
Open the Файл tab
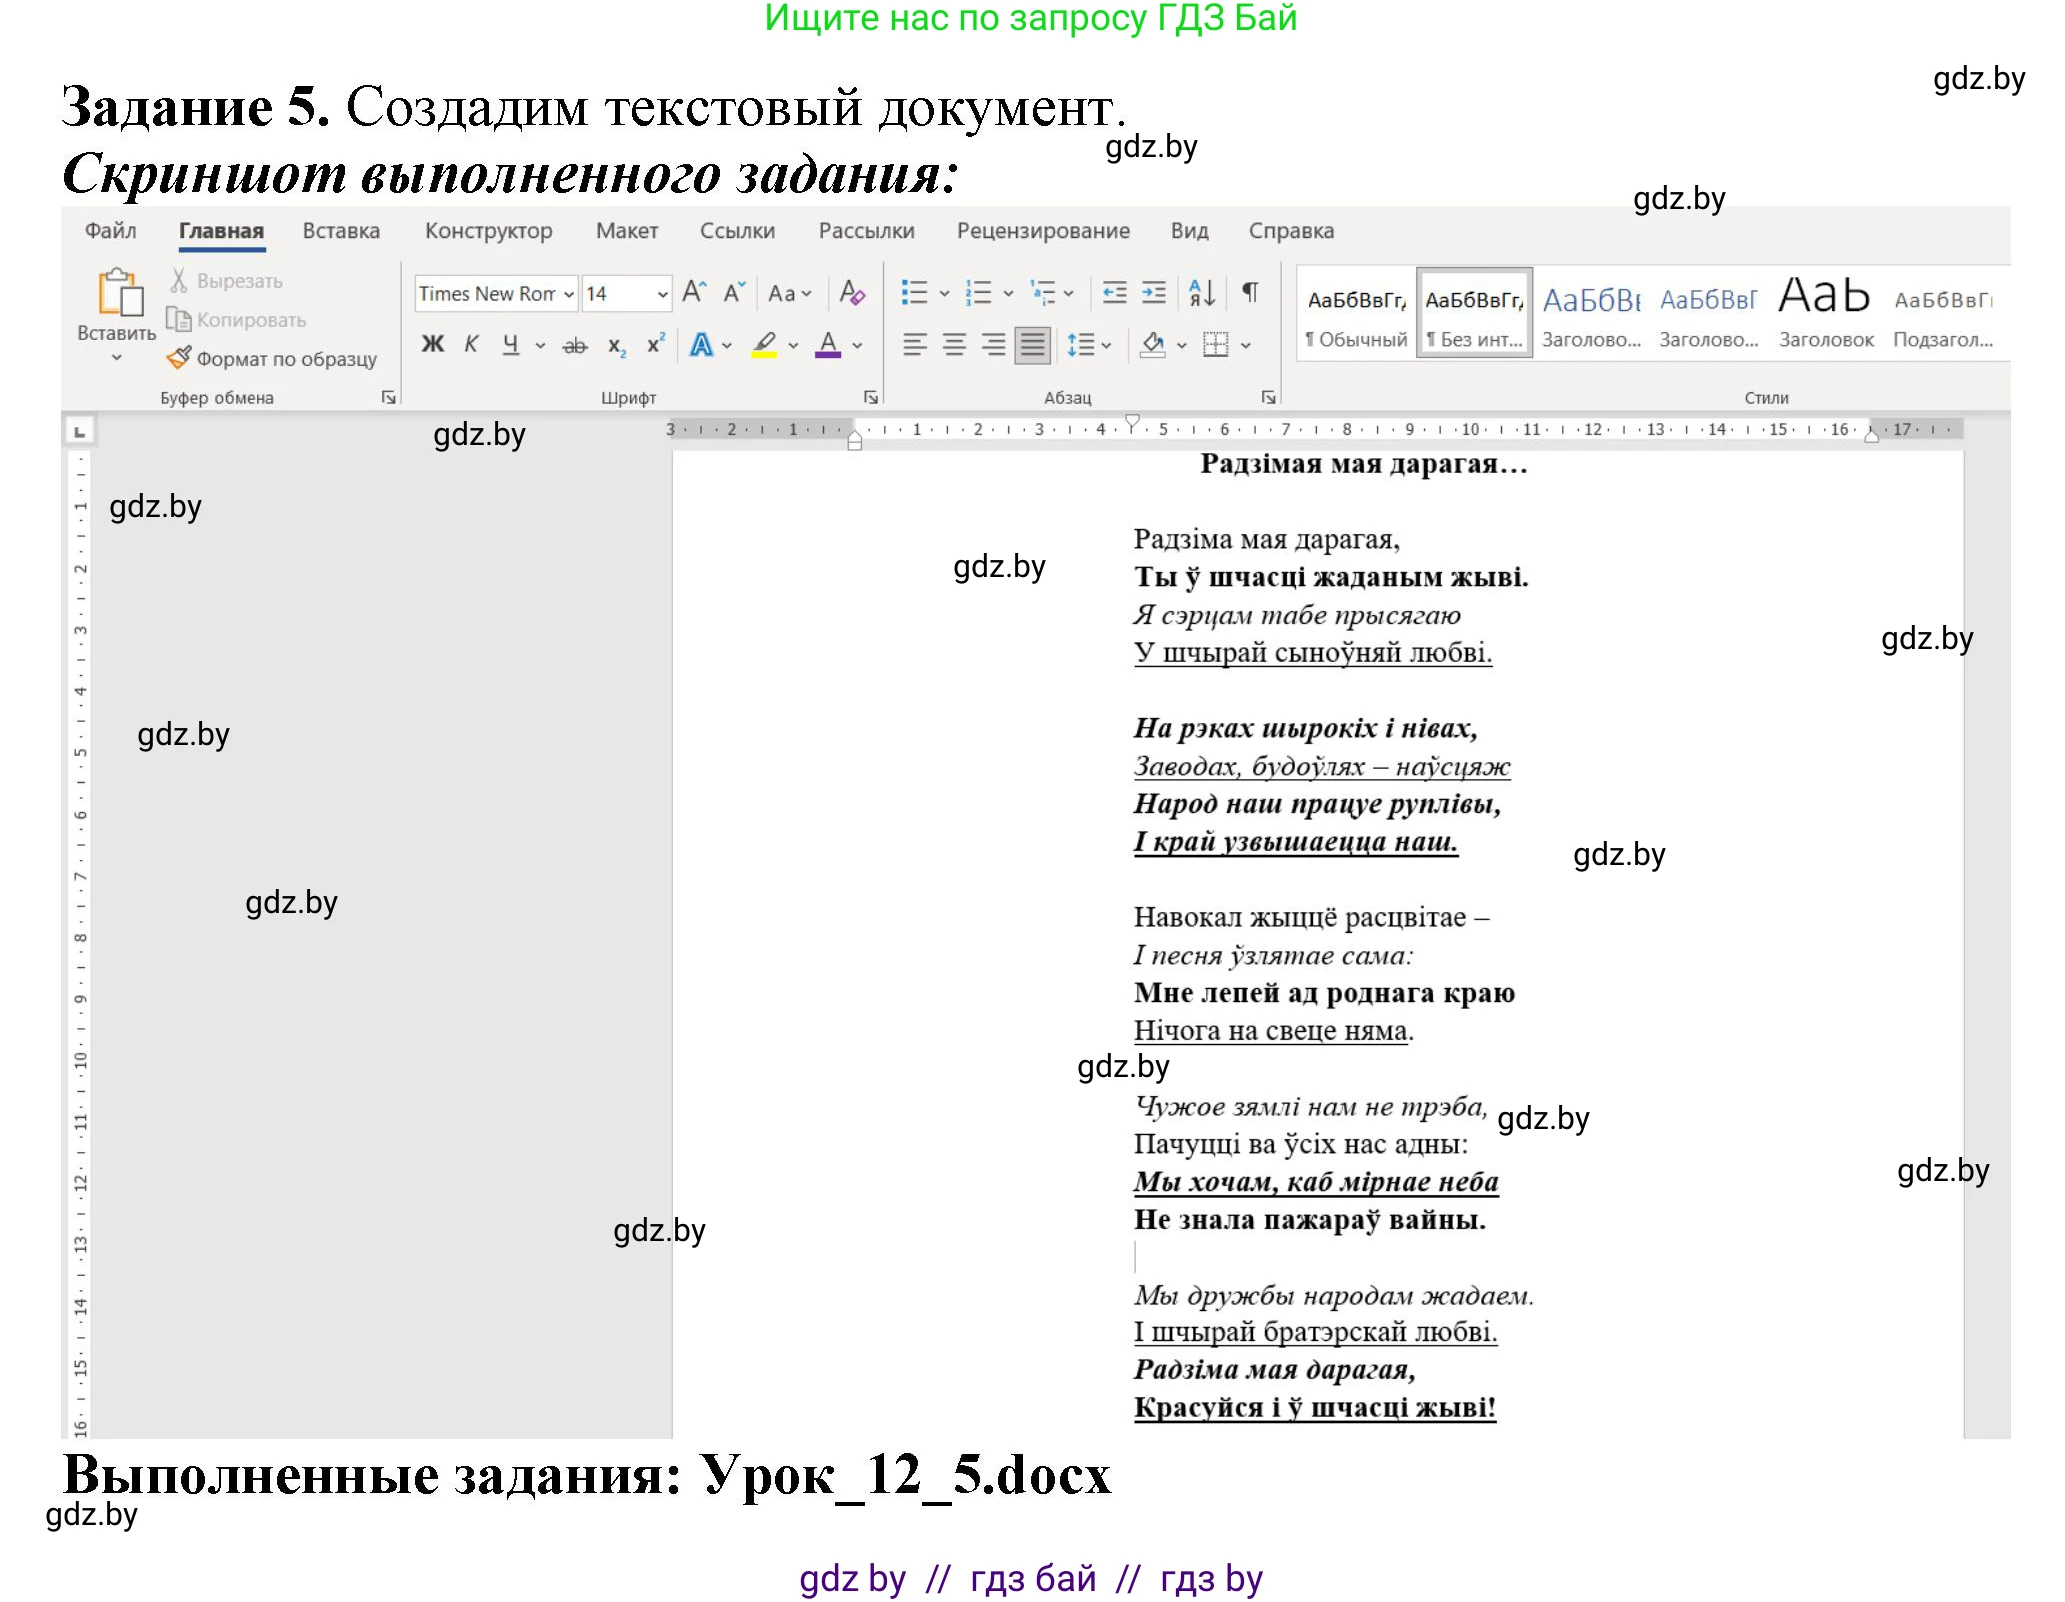(110, 231)
